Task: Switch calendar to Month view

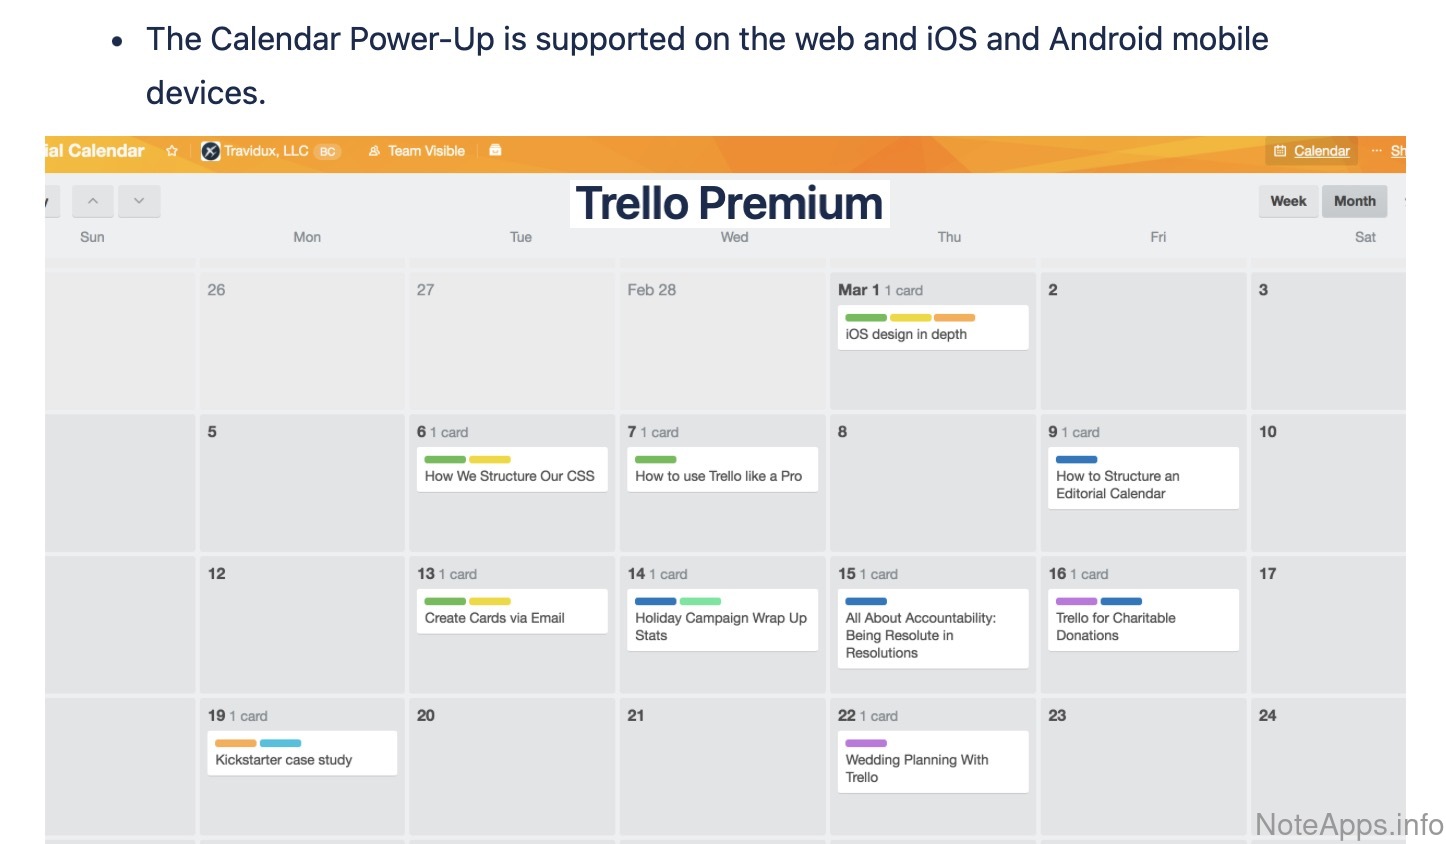Action: pyautogui.click(x=1354, y=201)
